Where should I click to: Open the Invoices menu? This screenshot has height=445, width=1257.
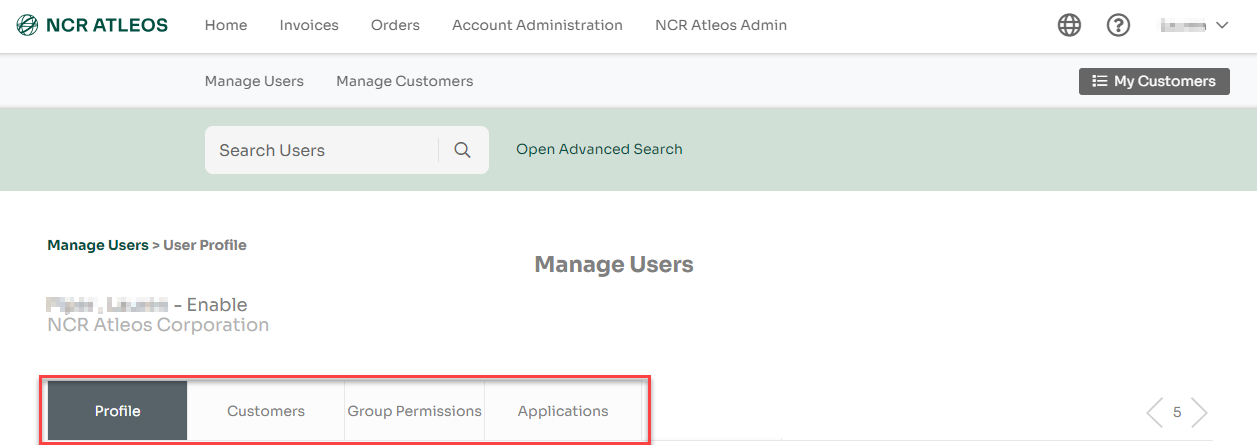tap(309, 25)
